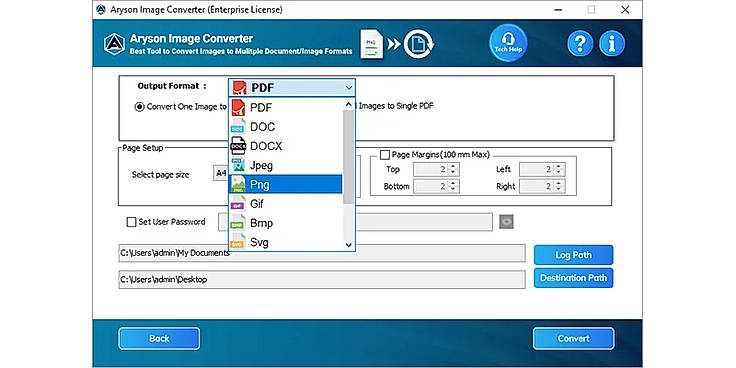Click the PDF icon in list
This screenshot has height=368, width=736.
(239, 107)
